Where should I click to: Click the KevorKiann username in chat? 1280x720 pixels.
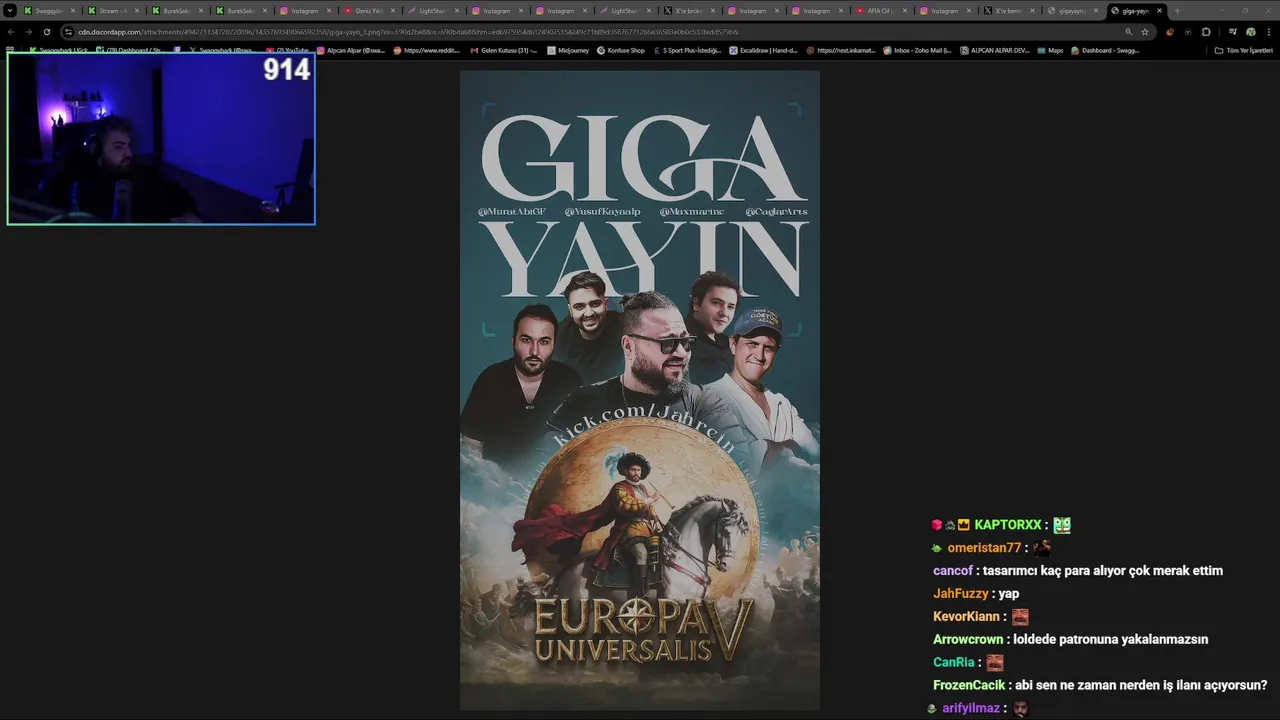click(x=967, y=617)
